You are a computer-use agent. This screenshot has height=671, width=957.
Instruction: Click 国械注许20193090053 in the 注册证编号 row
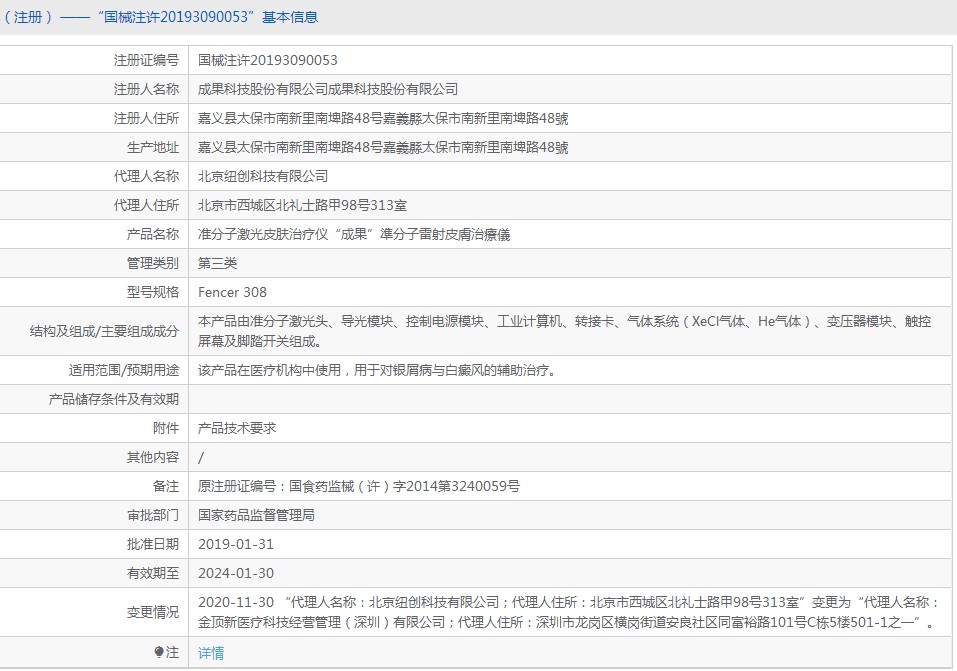point(267,60)
